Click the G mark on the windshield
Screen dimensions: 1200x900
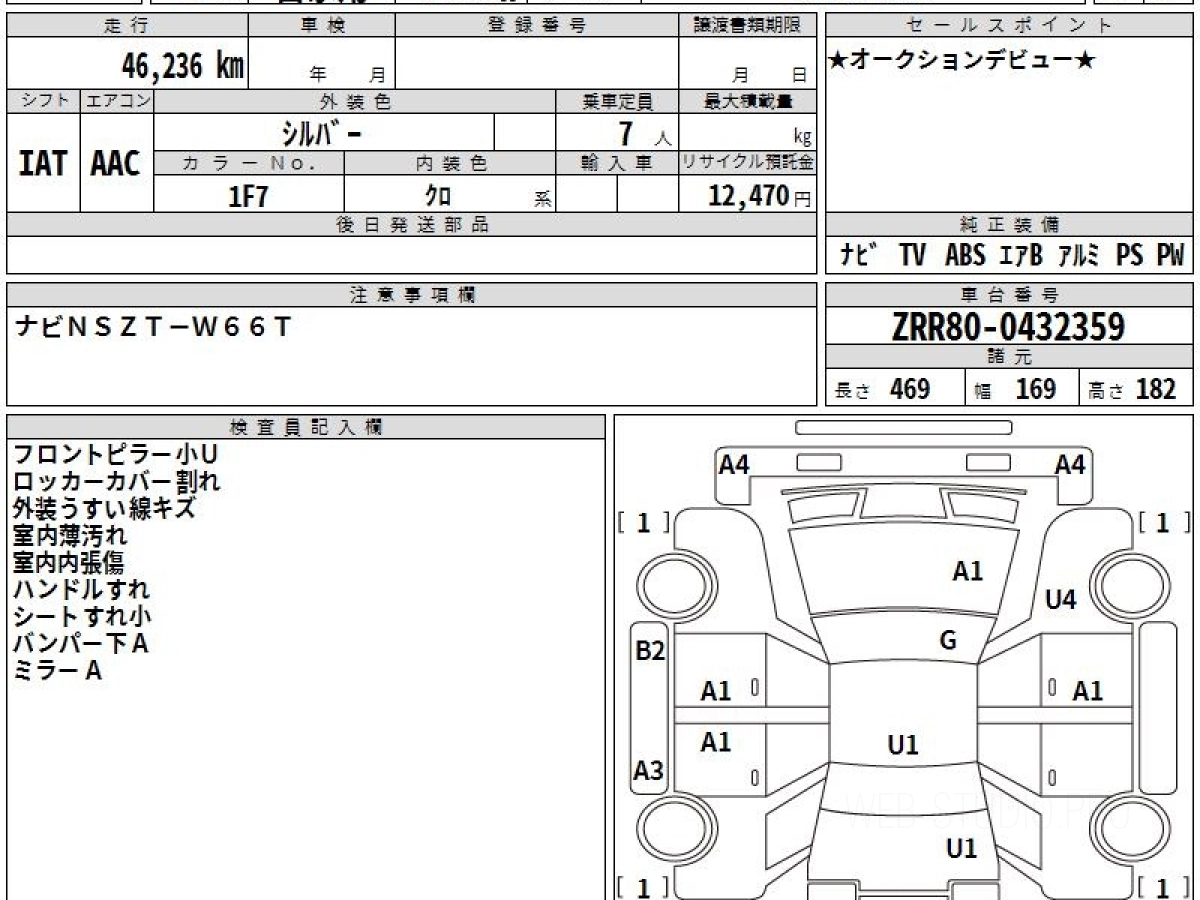pyautogui.click(x=948, y=641)
